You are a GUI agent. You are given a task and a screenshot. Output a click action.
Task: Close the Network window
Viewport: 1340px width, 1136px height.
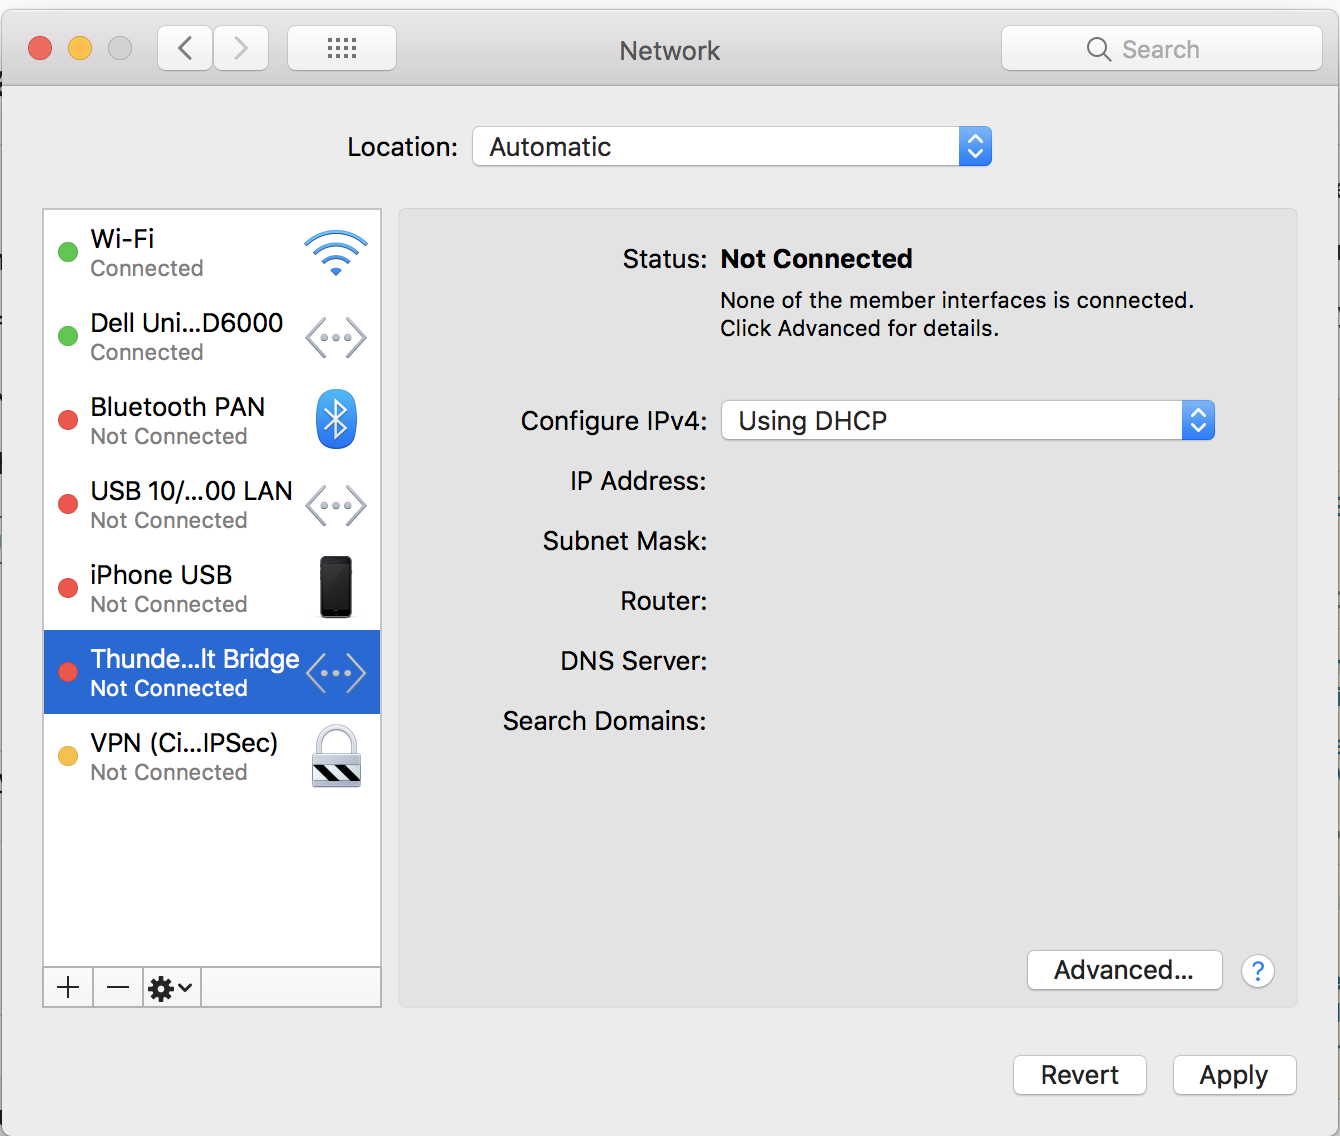point(40,48)
